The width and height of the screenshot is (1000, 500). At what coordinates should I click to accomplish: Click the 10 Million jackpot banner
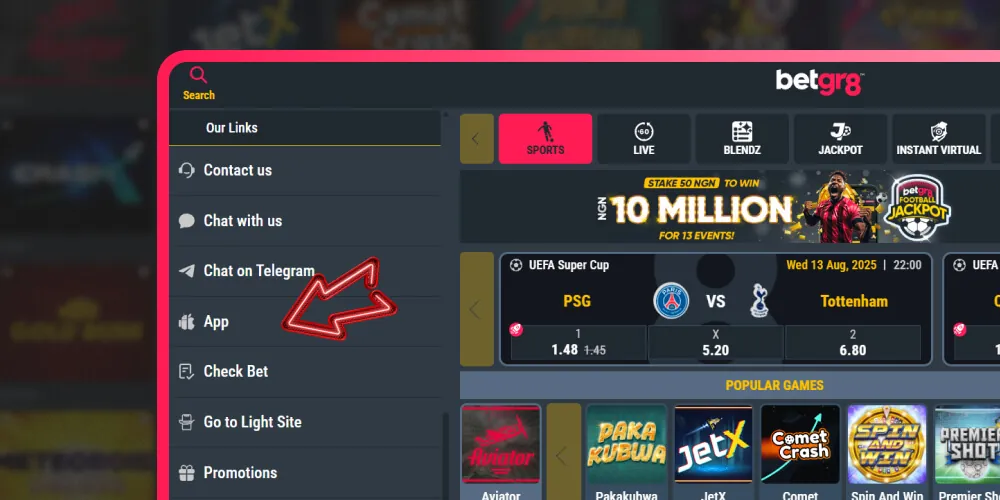click(730, 206)
